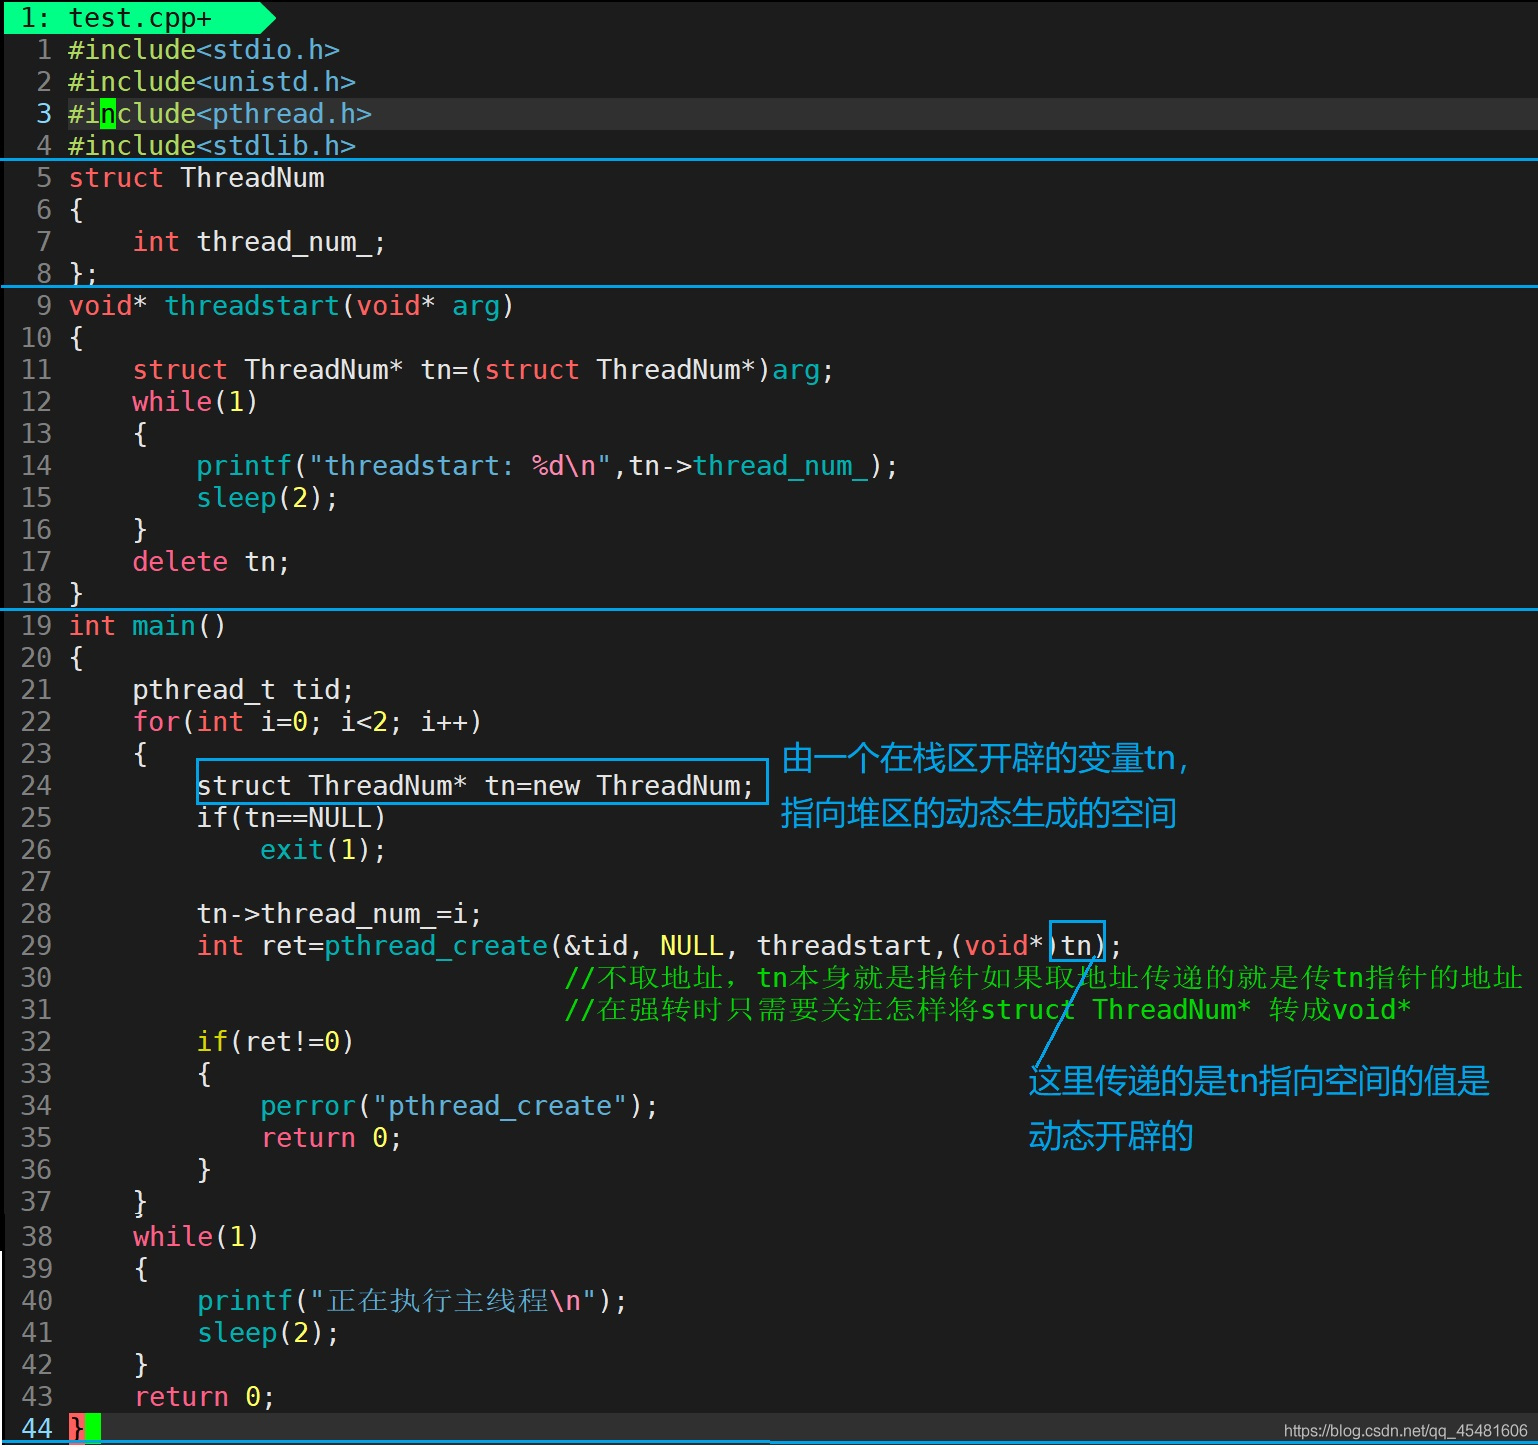
Task: Click the #include<stdlib.h> line
Action: [212, 146]
